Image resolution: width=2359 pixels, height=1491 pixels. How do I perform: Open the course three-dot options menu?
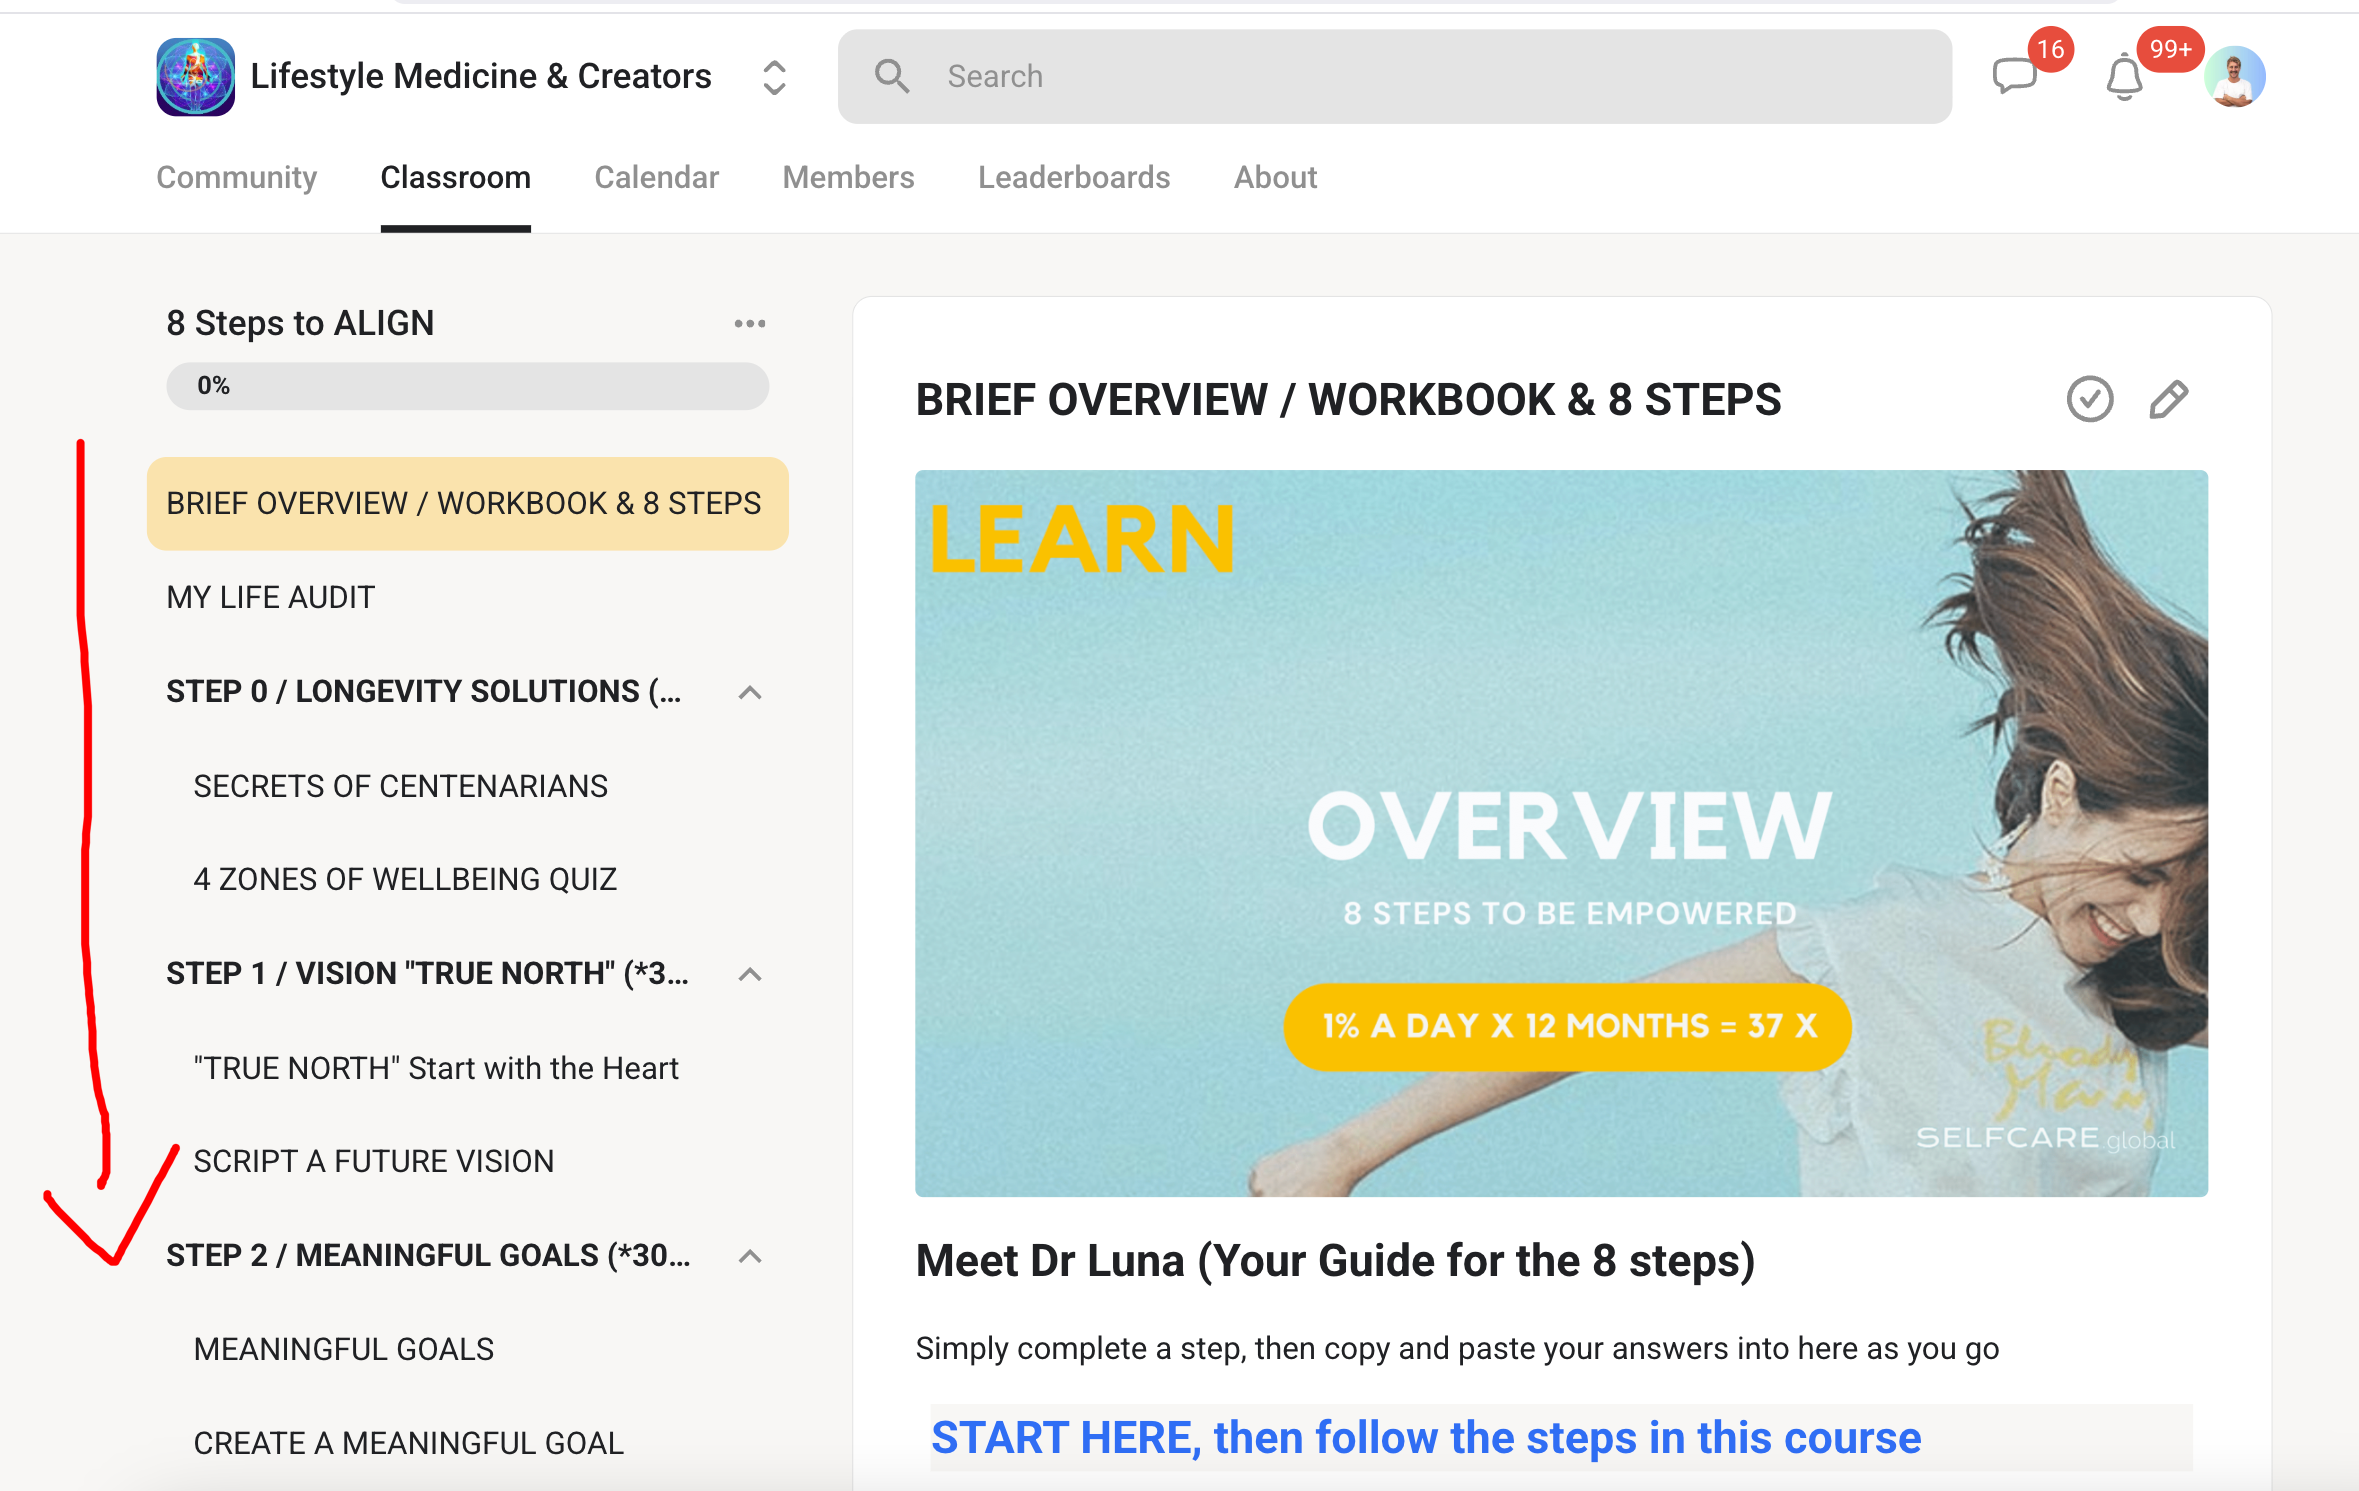(x=749, y=323)
